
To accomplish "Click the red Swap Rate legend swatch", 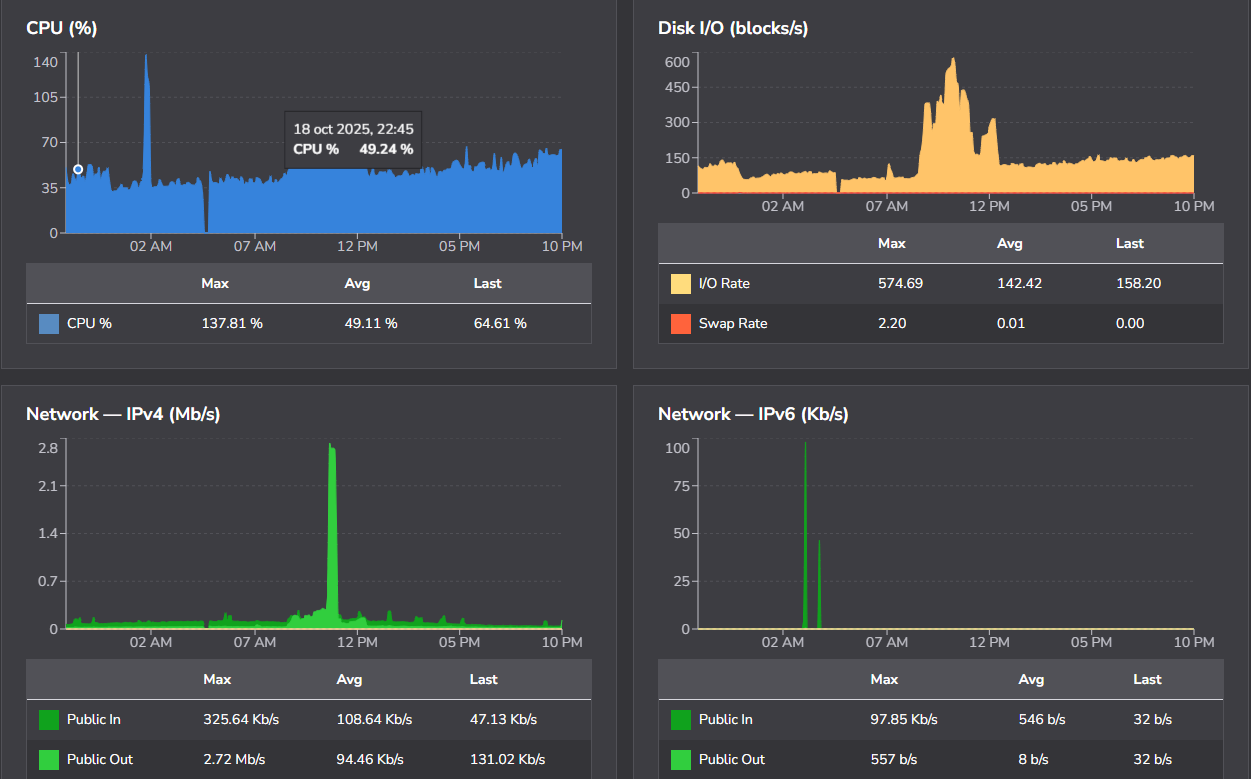I will tap(681, 324).
